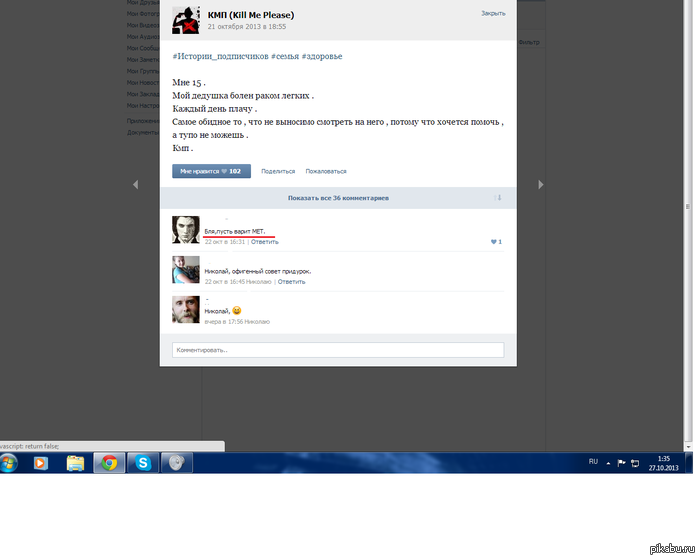This screenshot has height=560, width=700.
Task: Show hidden system tray icons
Action: pyautogui.click(x=608, y=463)
